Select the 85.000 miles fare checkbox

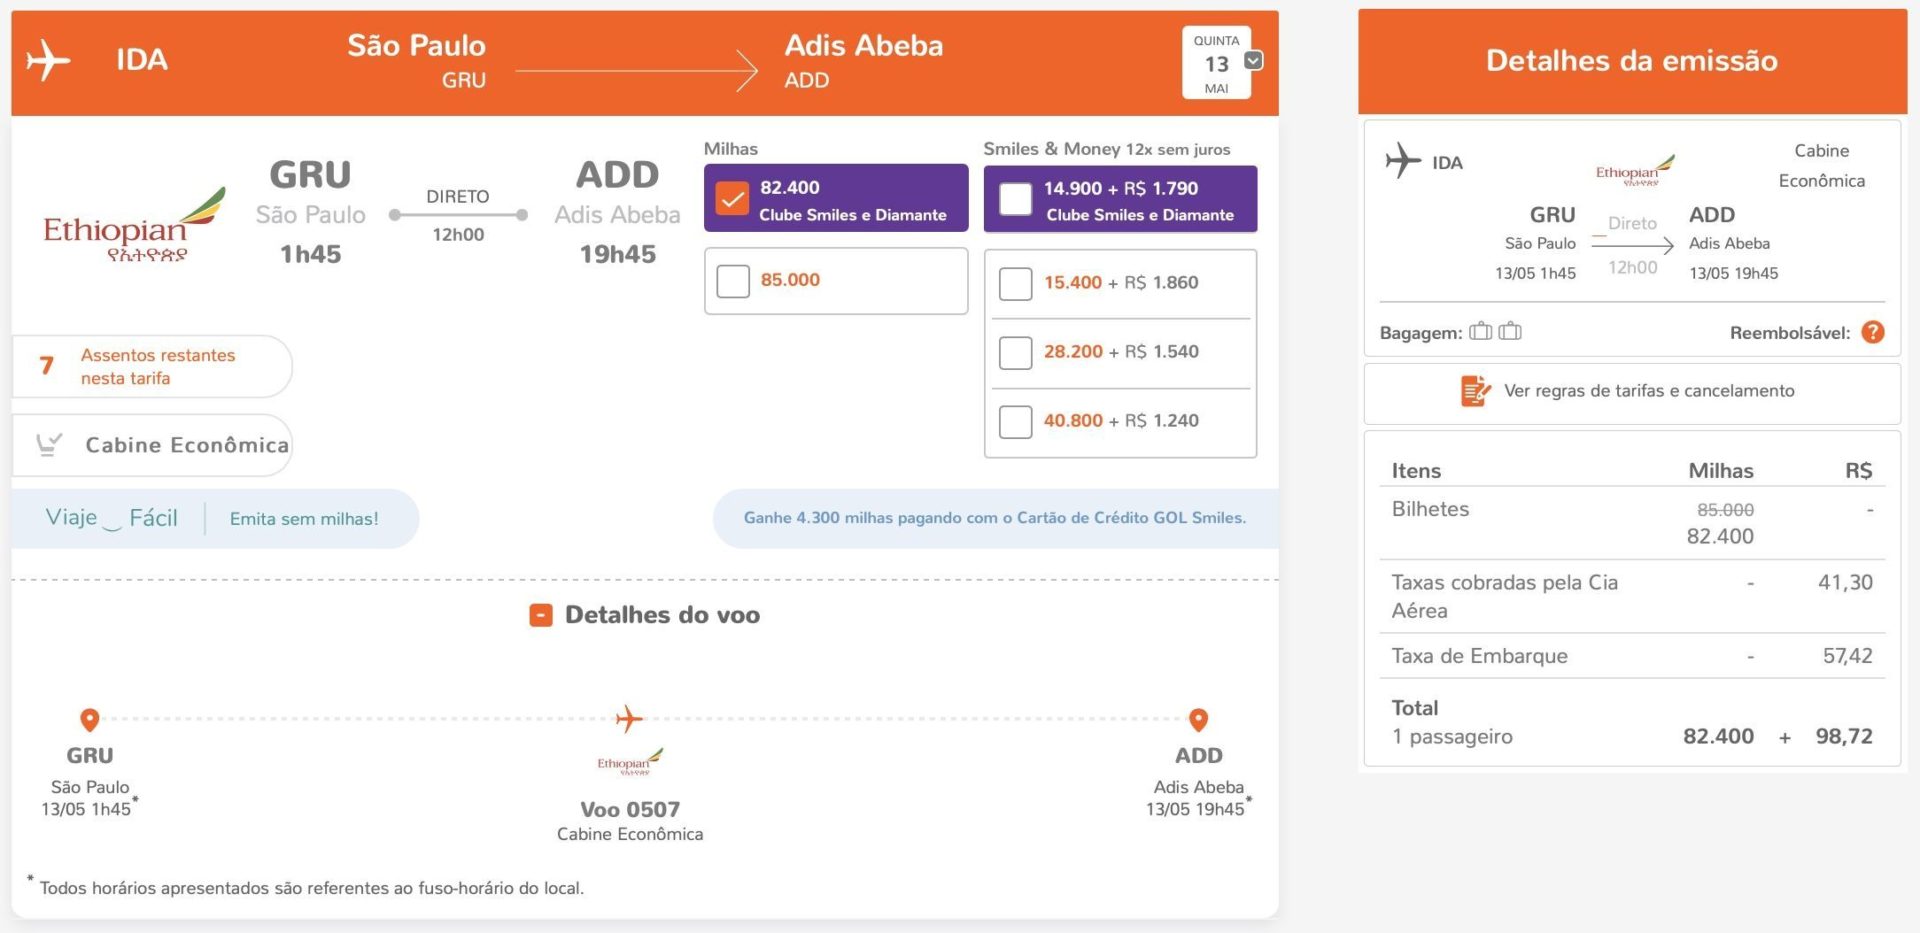click(x=733, y=281)
